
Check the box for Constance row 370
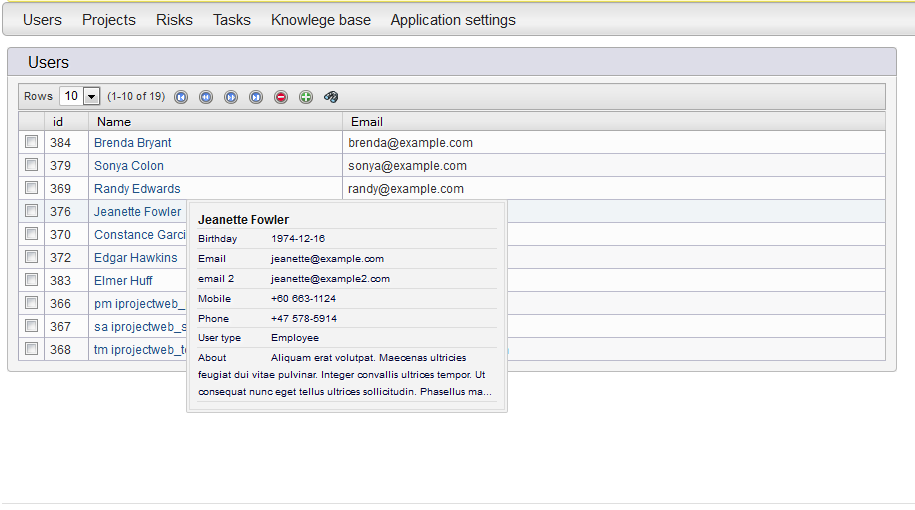[32, 234]
